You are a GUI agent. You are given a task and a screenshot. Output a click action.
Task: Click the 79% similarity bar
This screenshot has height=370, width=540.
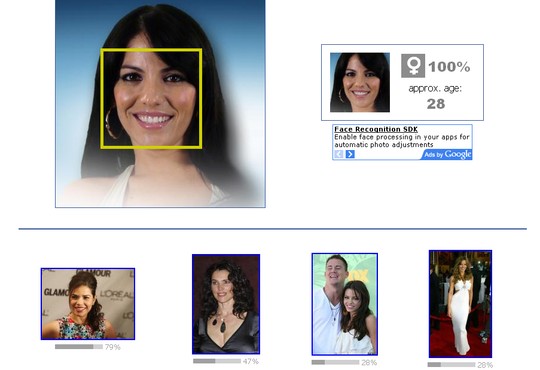click(x=79, y=347)
